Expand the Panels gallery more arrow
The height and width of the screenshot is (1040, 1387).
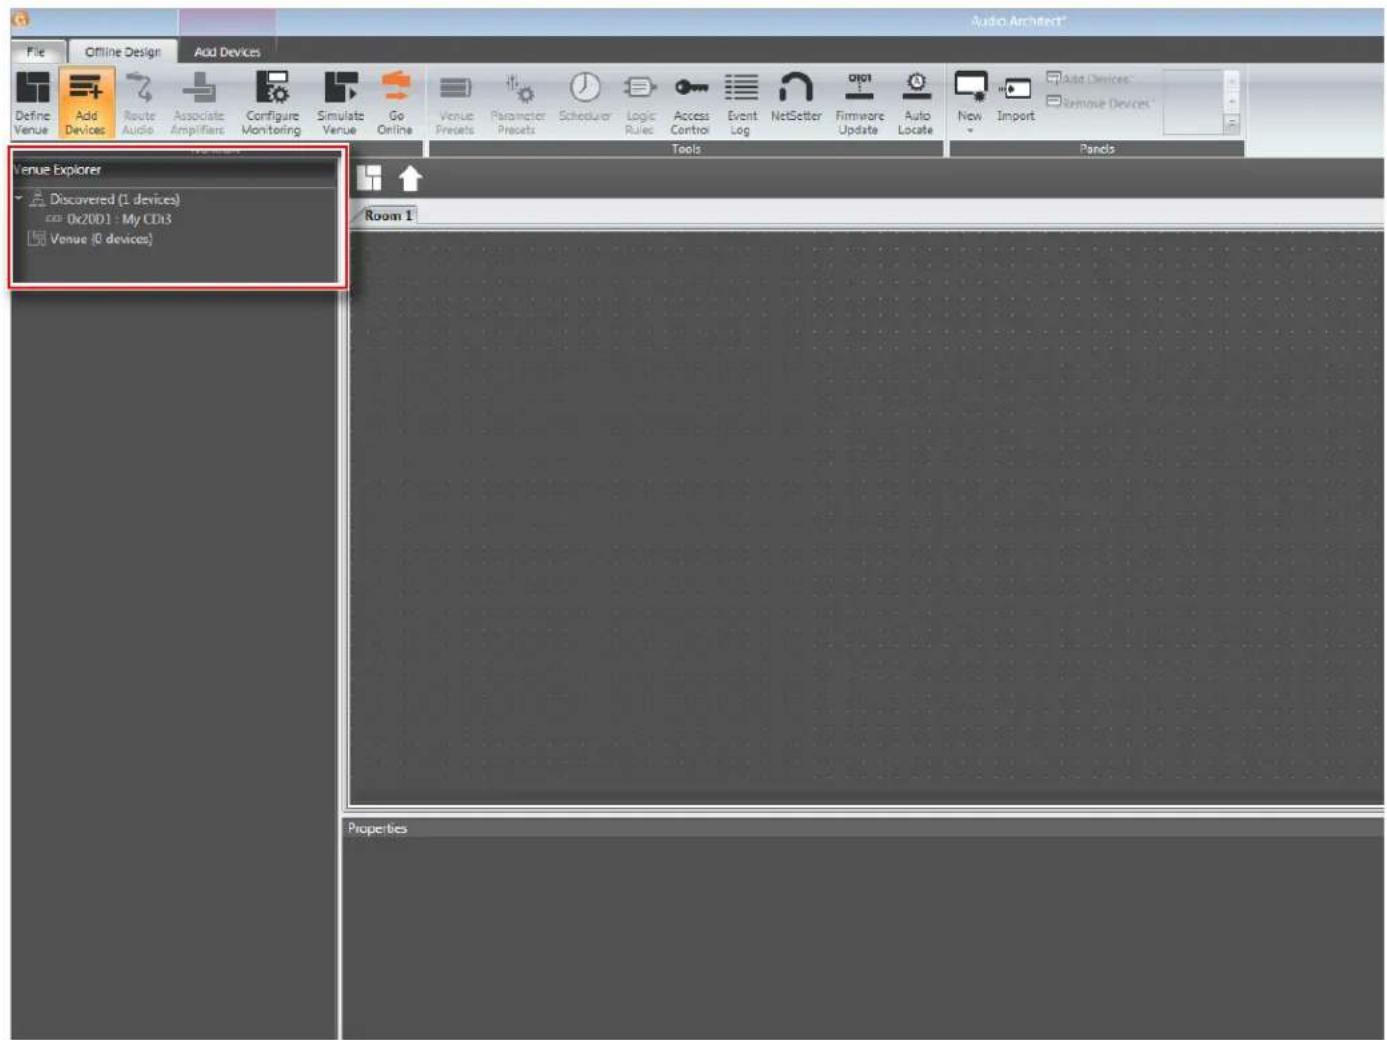point(1232,125)
